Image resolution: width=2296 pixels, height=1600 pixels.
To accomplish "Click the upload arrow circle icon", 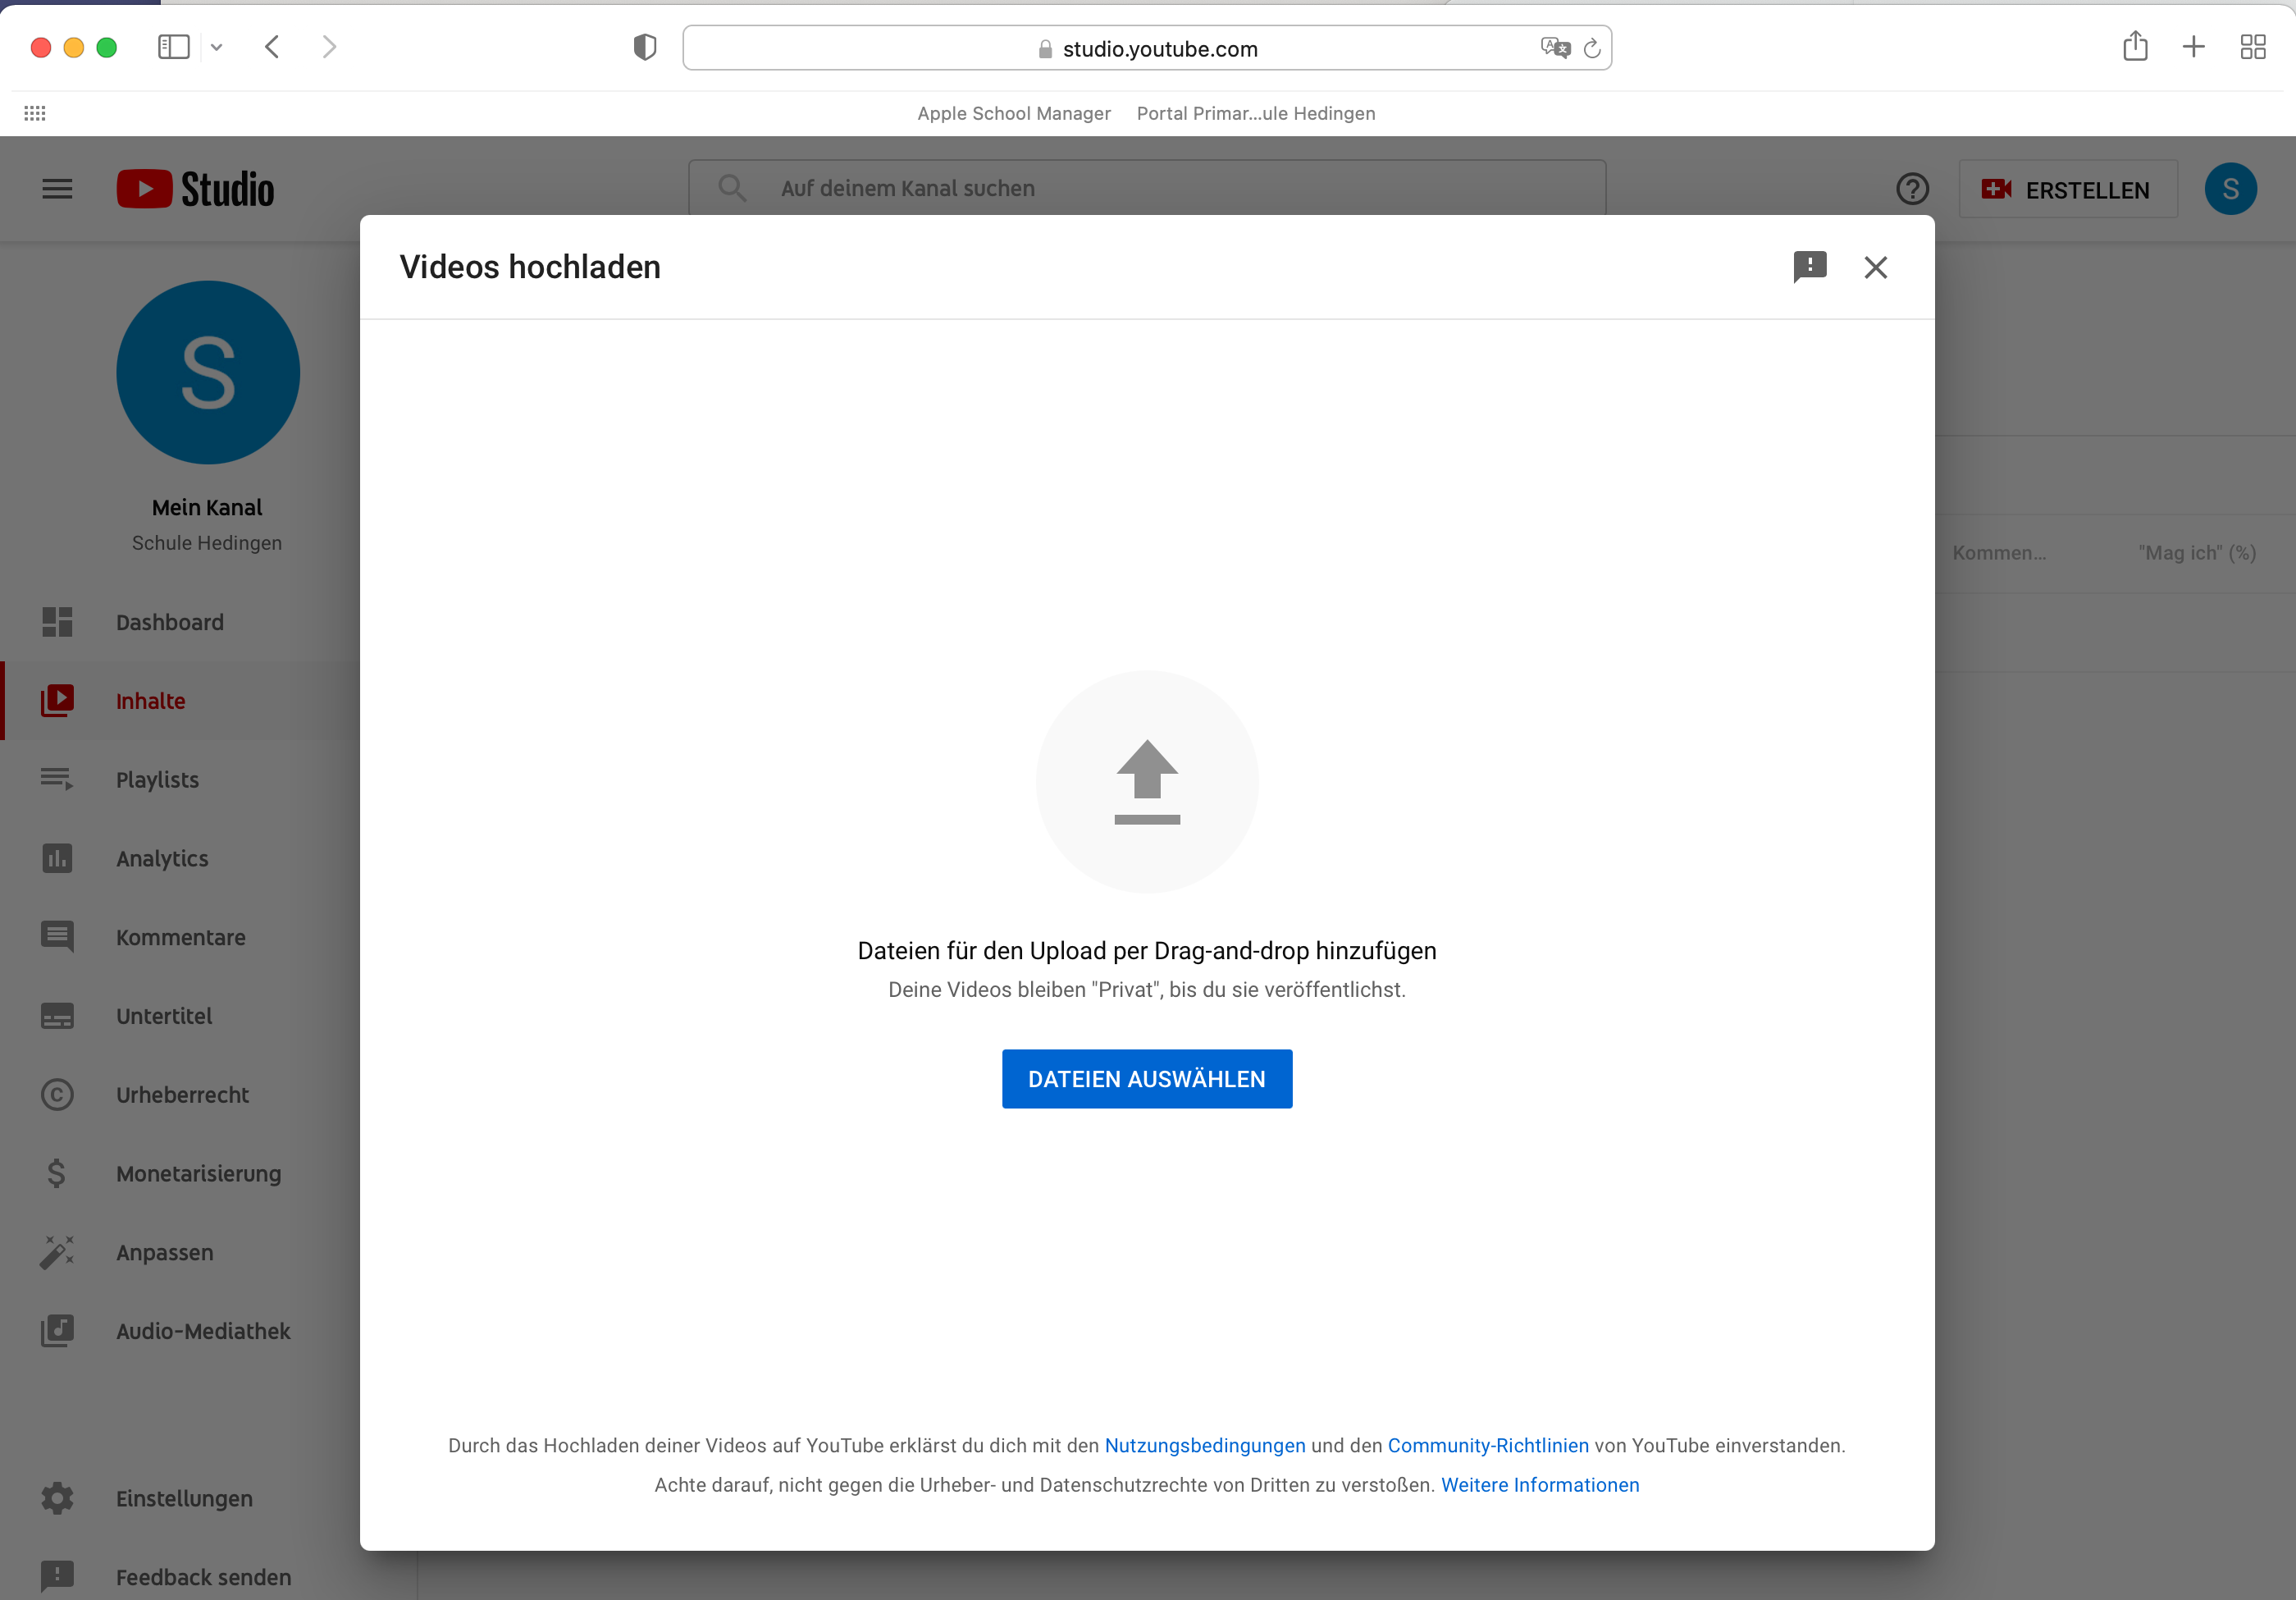I will [x=1147, y=781].
